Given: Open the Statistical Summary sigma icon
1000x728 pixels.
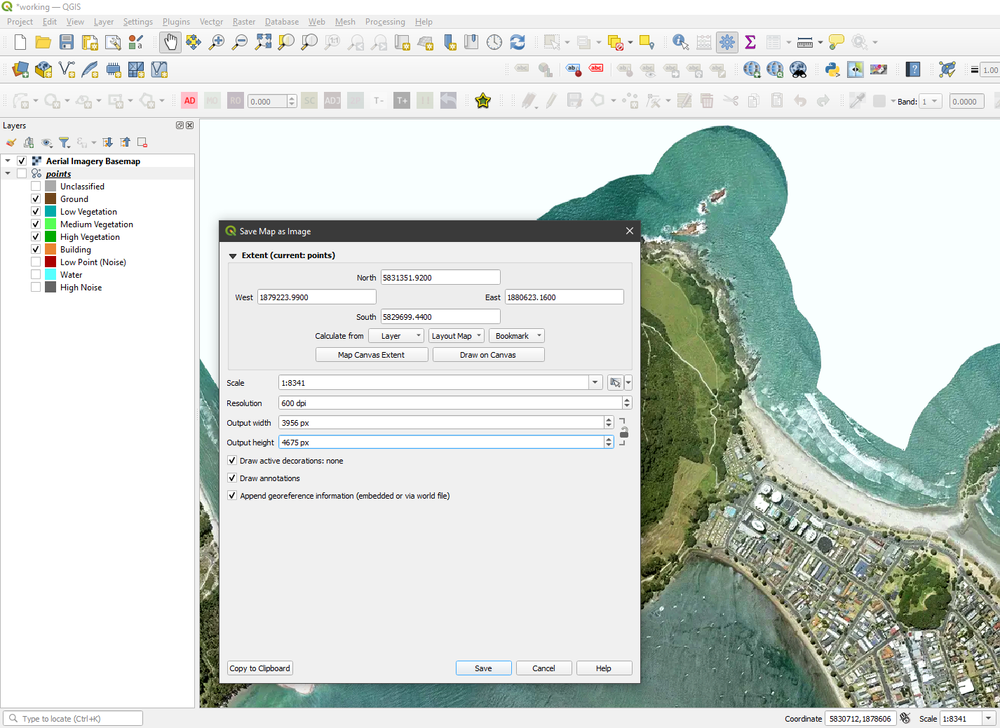Looking at the screenshot, I should (750, 42).
